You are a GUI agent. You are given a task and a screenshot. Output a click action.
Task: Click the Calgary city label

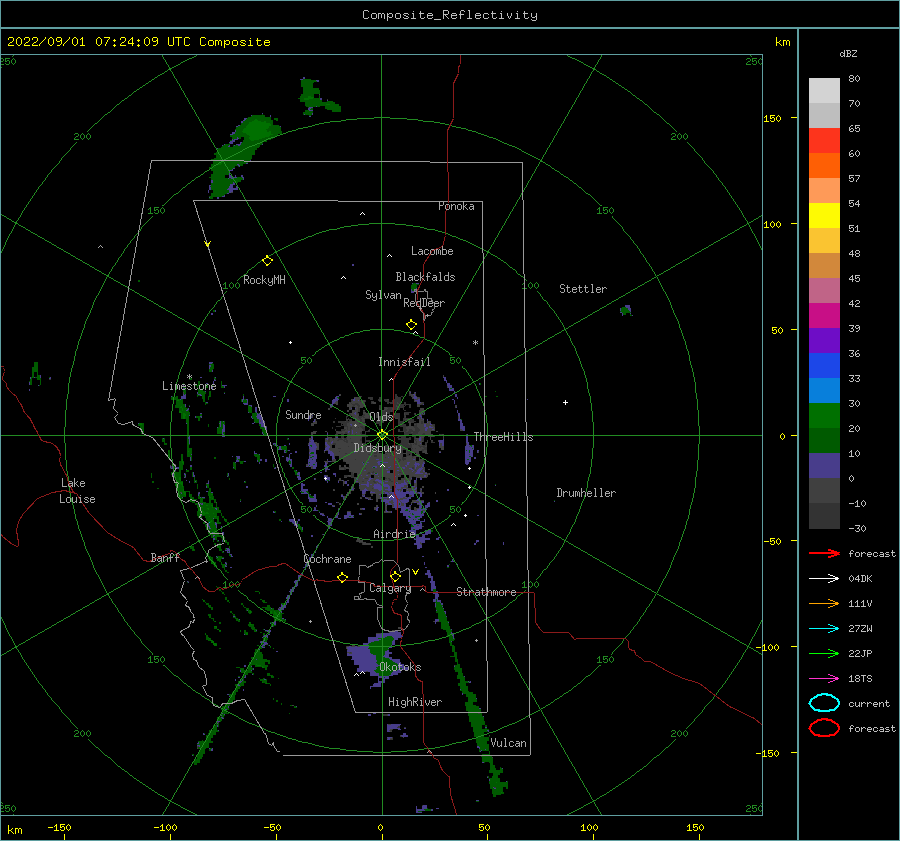click(x=390, y=588)
